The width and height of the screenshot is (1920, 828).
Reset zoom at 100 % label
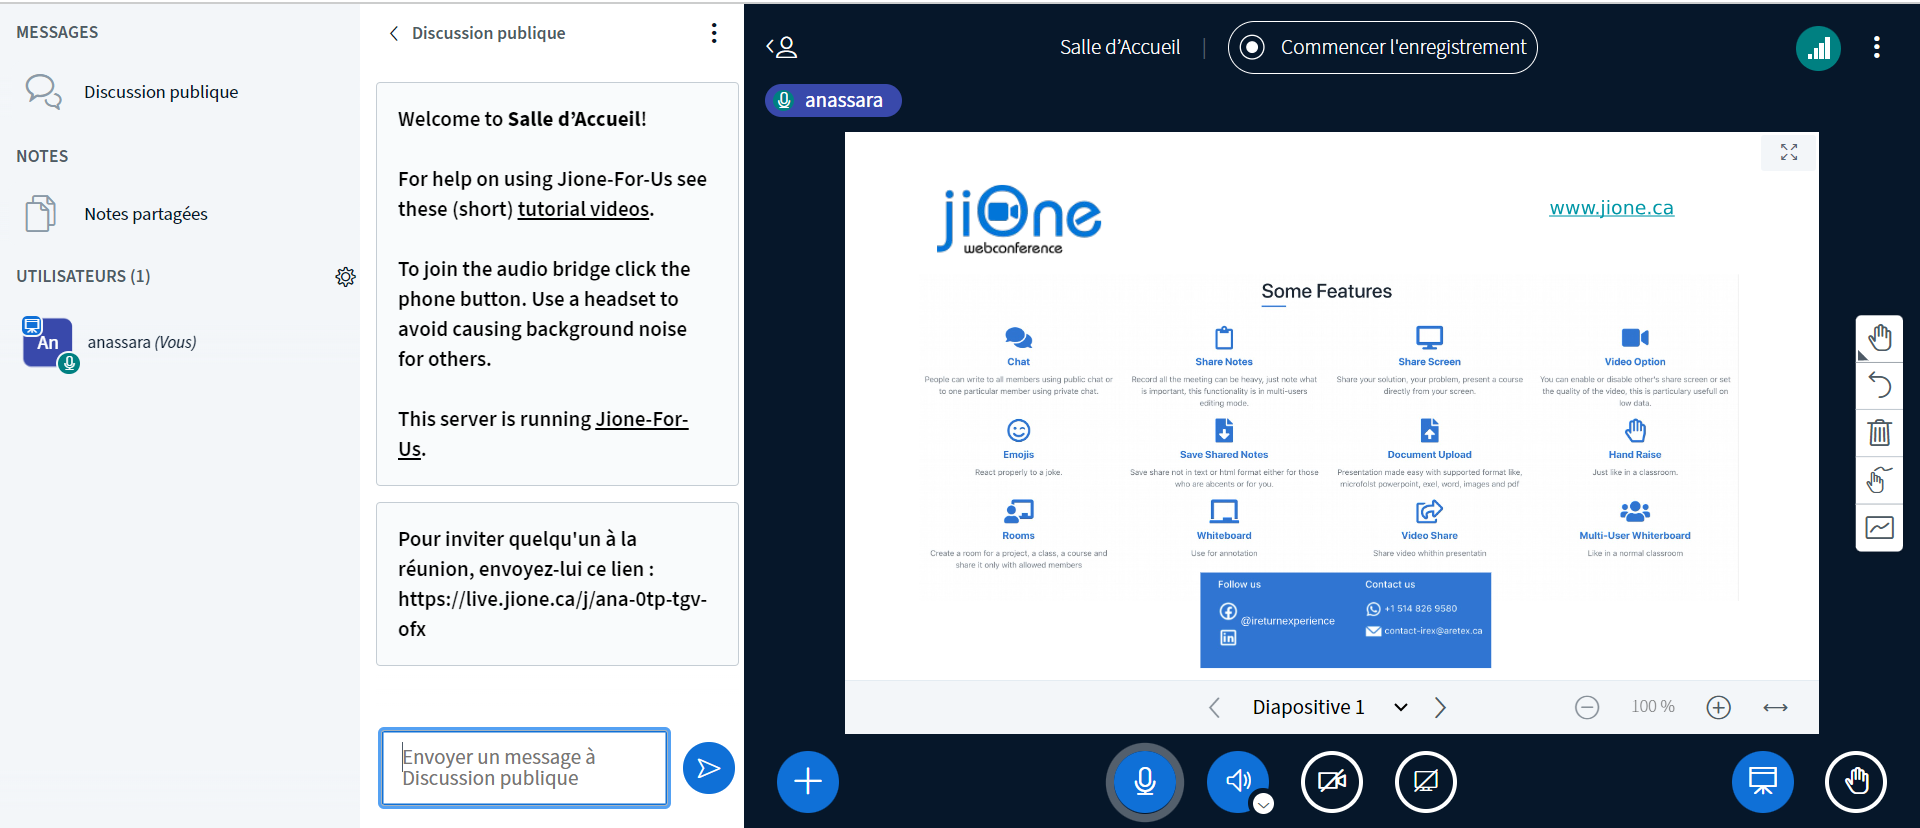point(1653,707)
